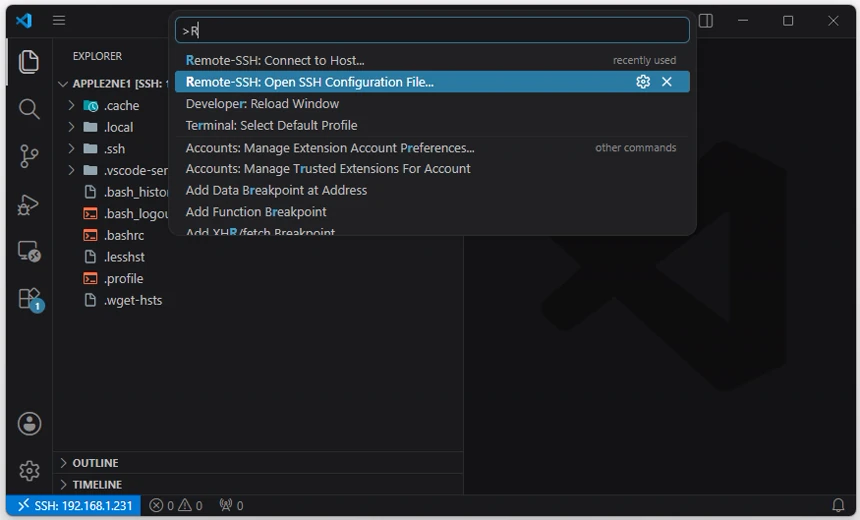Viewport: 860px width, 520px height.
Task: Run Add Function Breakpoint command
Action: (x=432, y=212)
